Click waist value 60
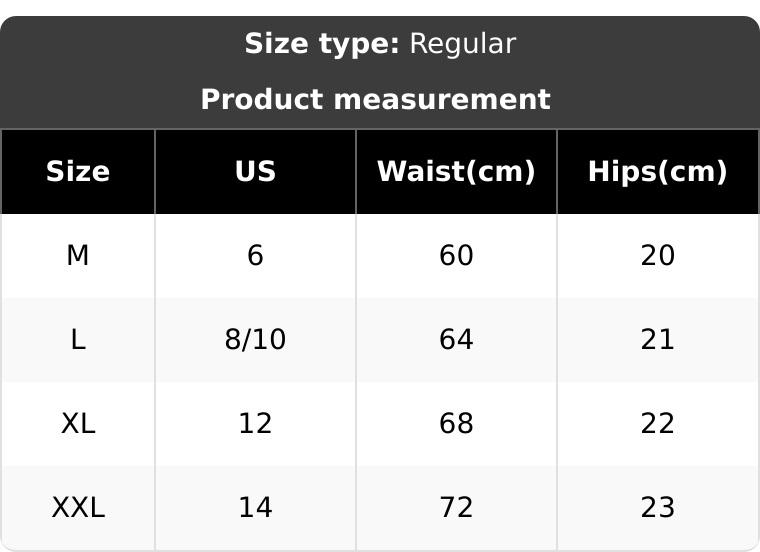760x552 pixels. tap(457, 256)
